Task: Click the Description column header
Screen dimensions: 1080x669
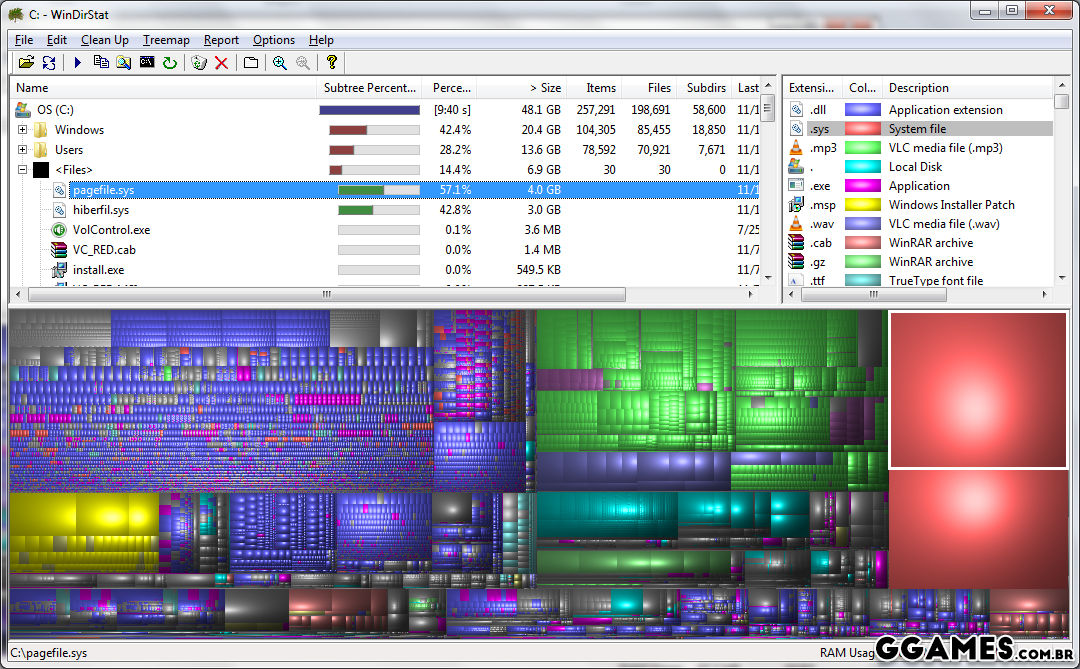Action: coord(918,88)
